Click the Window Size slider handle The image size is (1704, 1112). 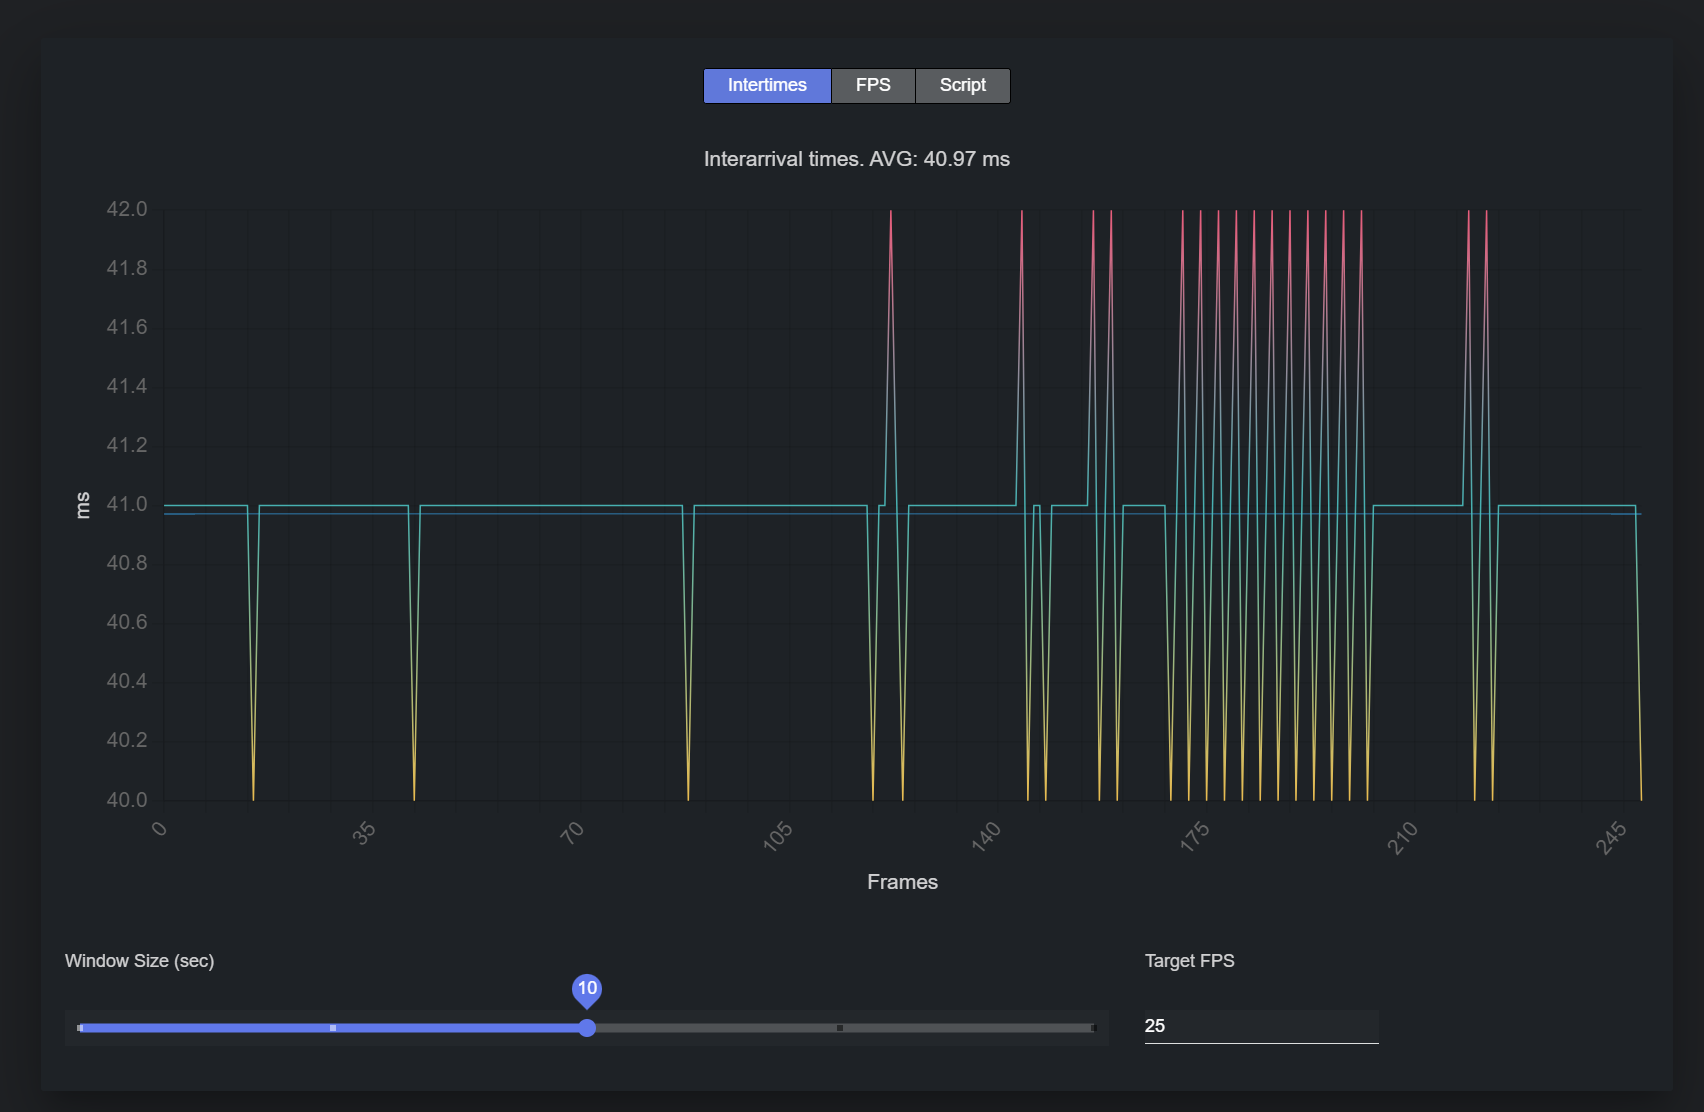587,1028
